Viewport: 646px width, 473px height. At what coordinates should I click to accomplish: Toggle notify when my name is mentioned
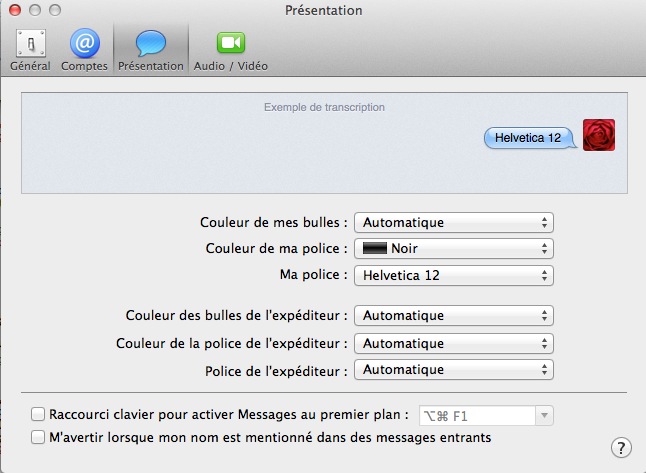pos(38,437)
